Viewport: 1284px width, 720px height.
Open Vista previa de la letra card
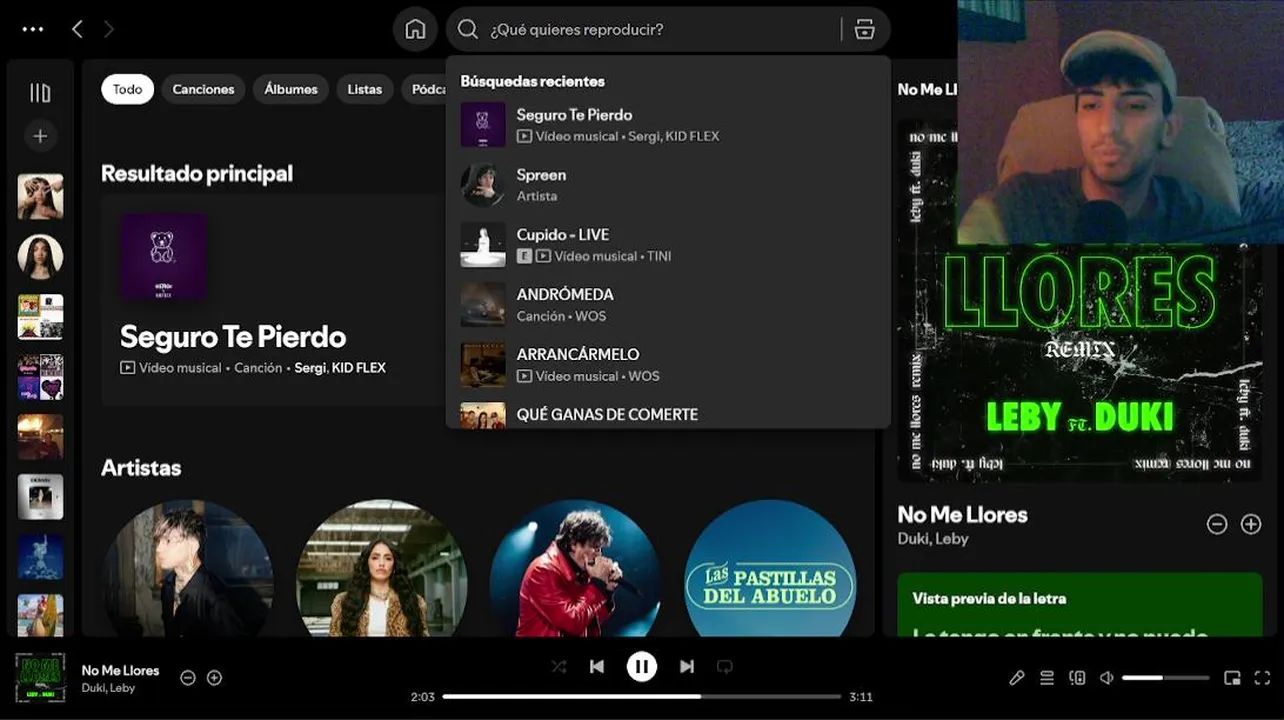[1080, 604]
